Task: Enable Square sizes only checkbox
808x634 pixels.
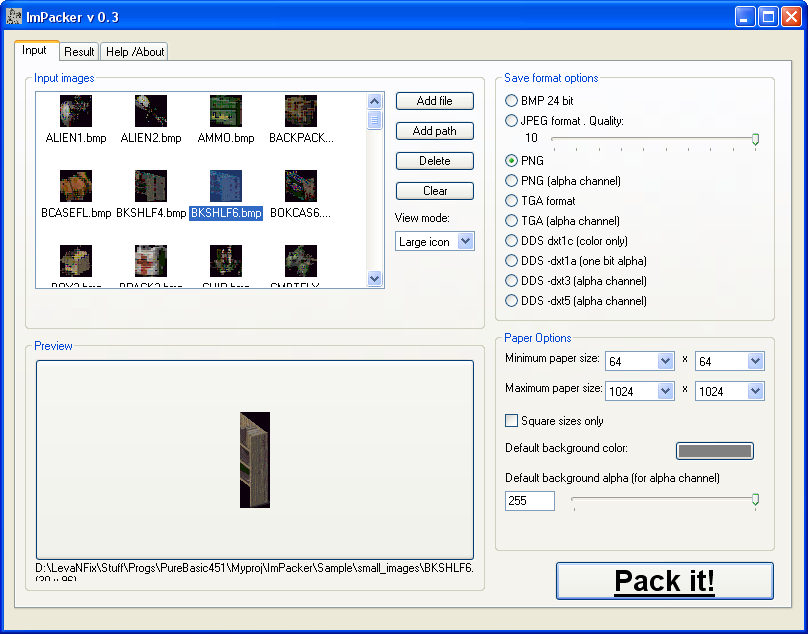Action: pos(512,421)
